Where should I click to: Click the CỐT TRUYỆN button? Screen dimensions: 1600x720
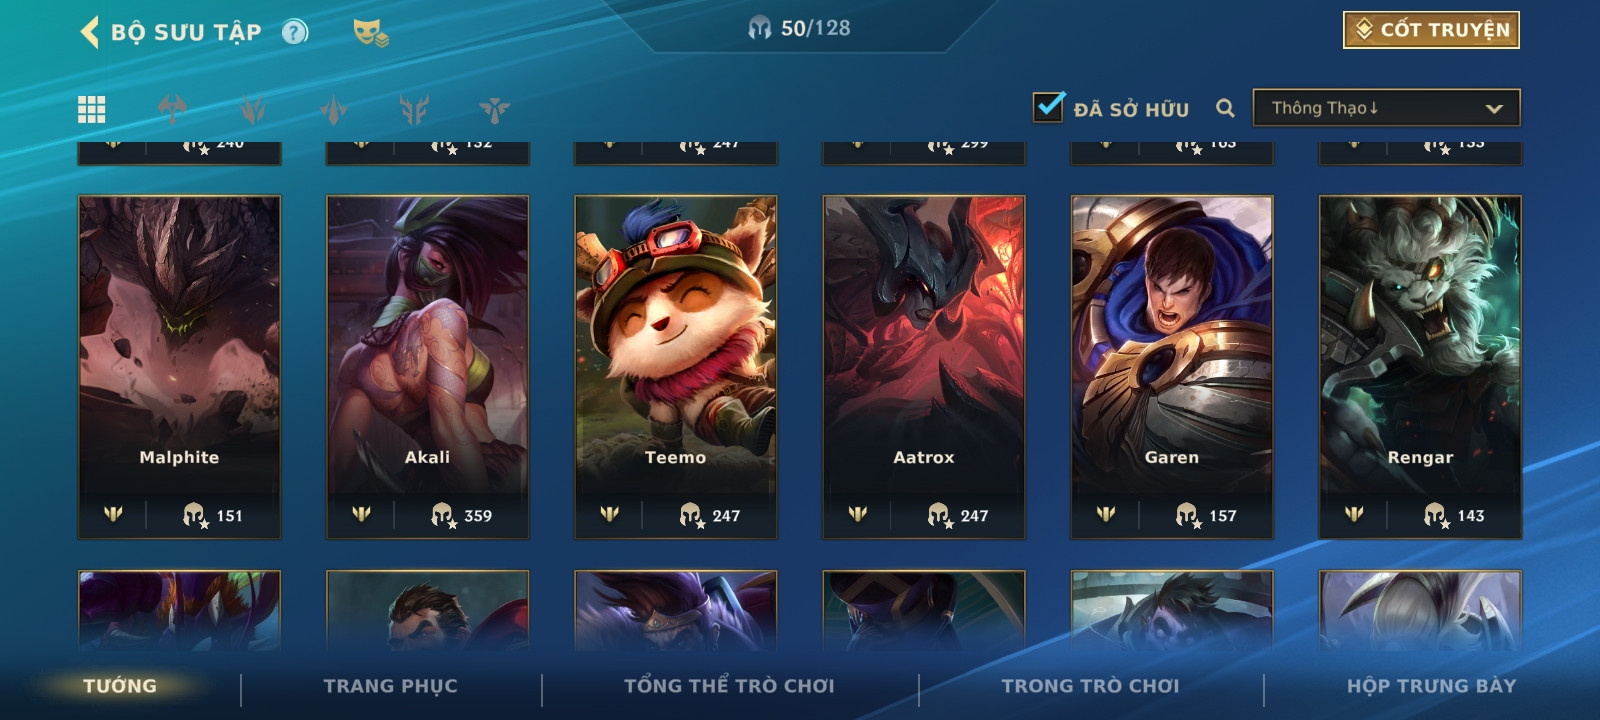pyautogui.click(x=1431, y=30)
